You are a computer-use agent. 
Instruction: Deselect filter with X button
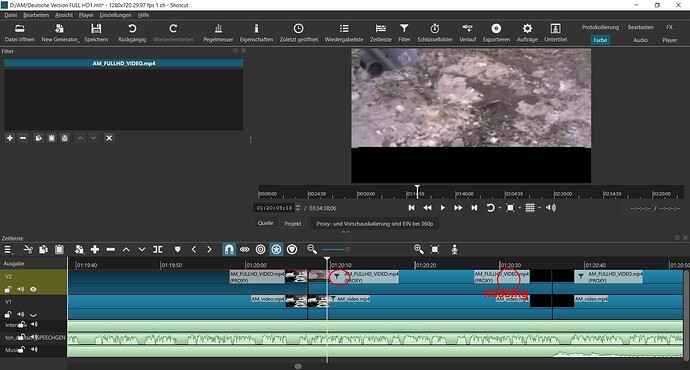[x=109, y=138]
